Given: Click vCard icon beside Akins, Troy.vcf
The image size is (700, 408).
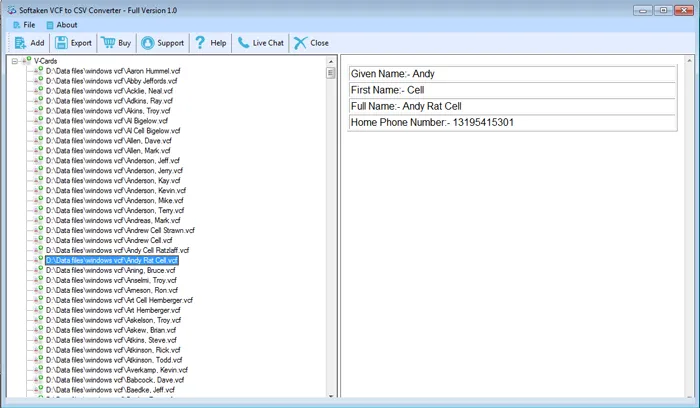Looking at the screenshot, I should pyautogui.click(x=38, y=111).
